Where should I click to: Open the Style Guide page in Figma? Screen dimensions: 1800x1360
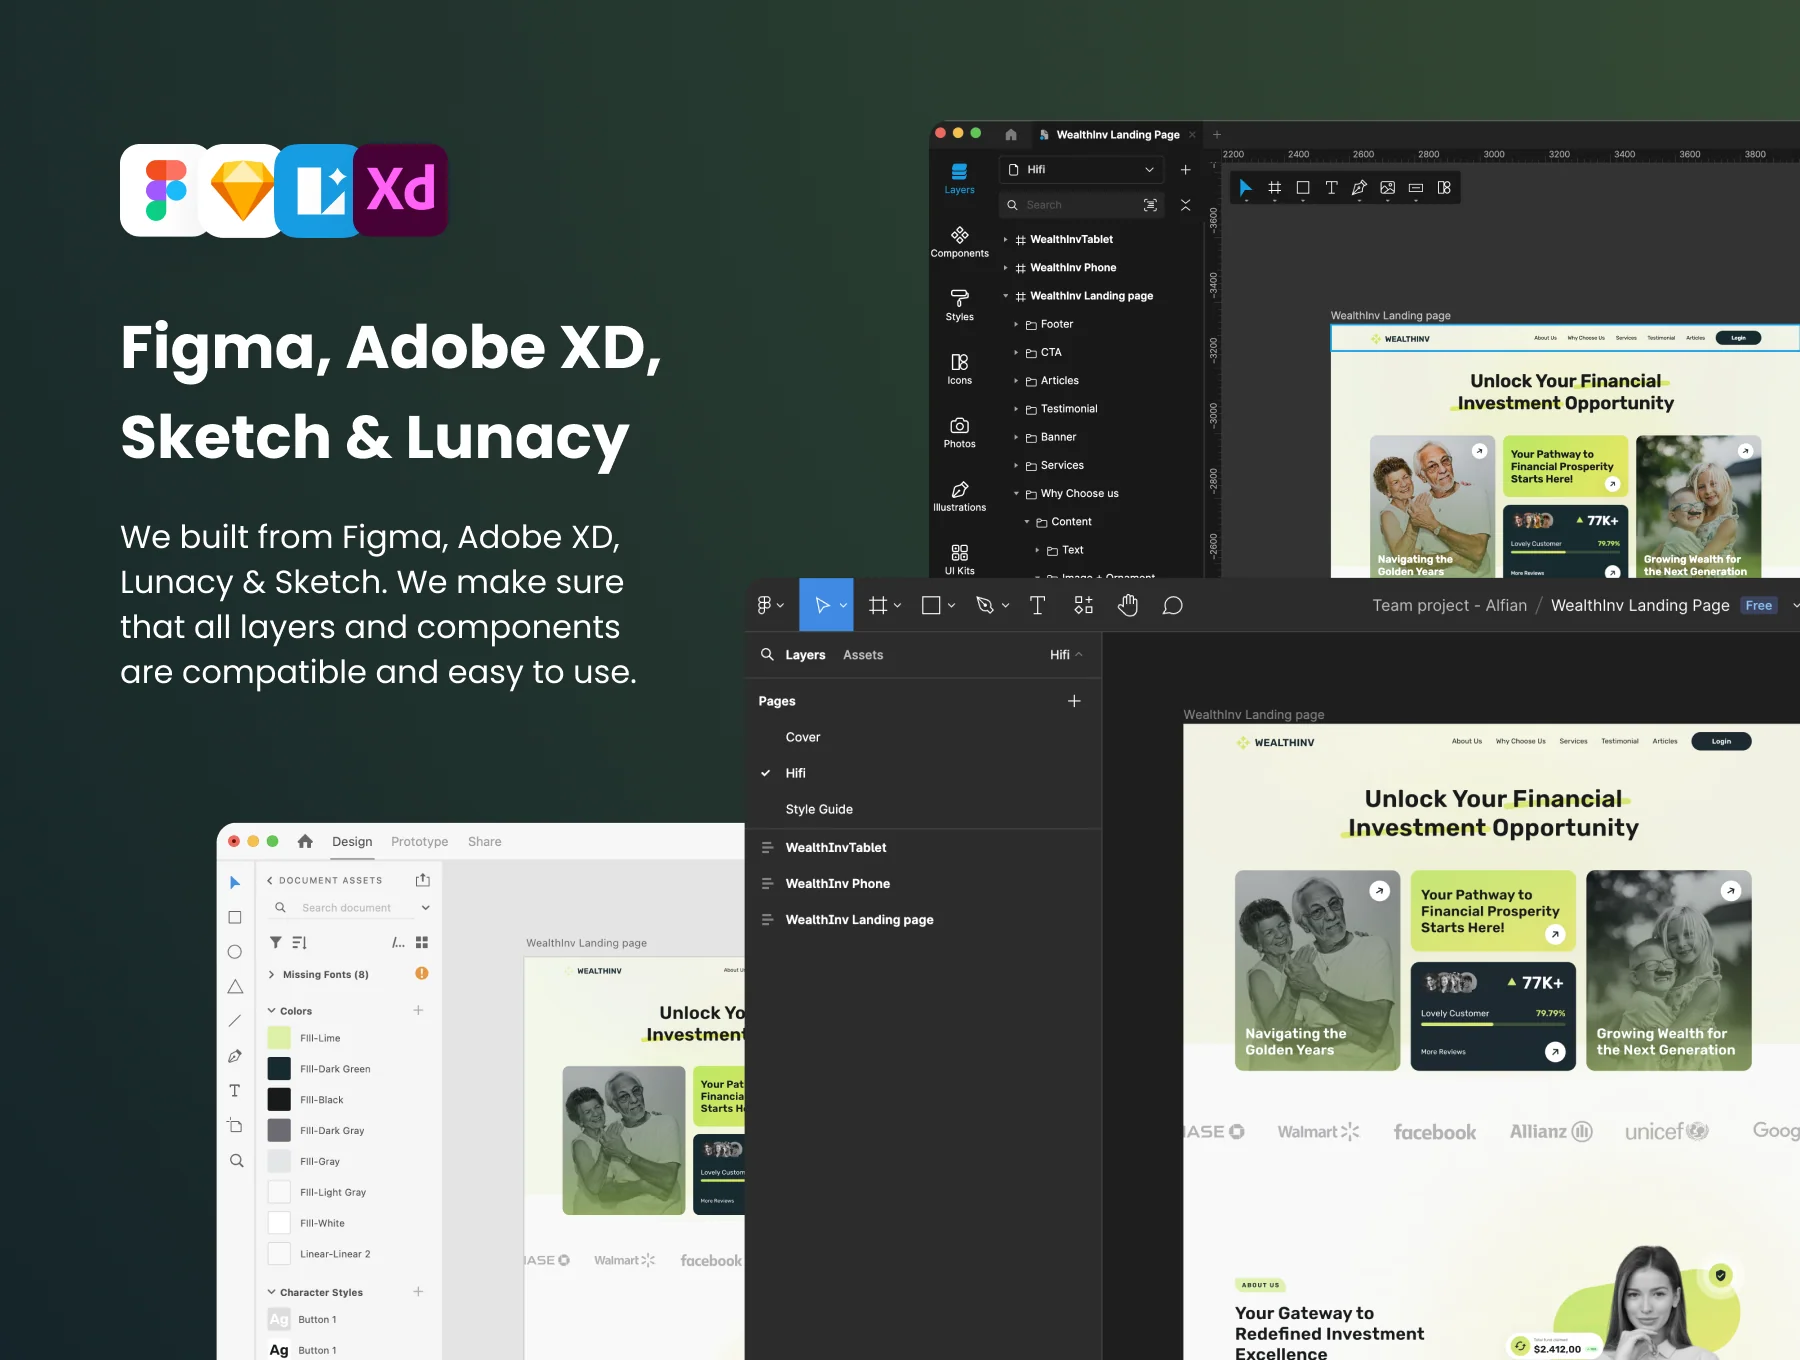pyautogui.click(x=819, y=809)
